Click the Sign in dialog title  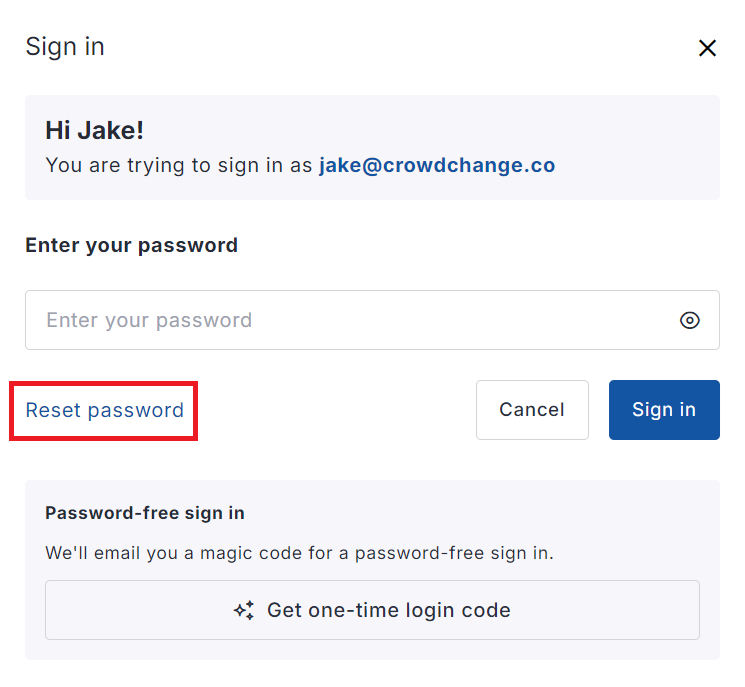click(x=65, y=47)
